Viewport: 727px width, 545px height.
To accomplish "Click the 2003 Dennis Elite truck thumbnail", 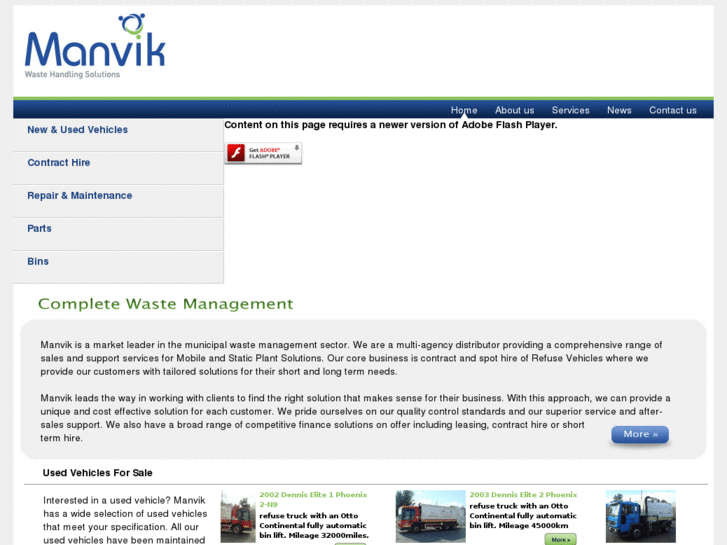I will pos(430,516).
